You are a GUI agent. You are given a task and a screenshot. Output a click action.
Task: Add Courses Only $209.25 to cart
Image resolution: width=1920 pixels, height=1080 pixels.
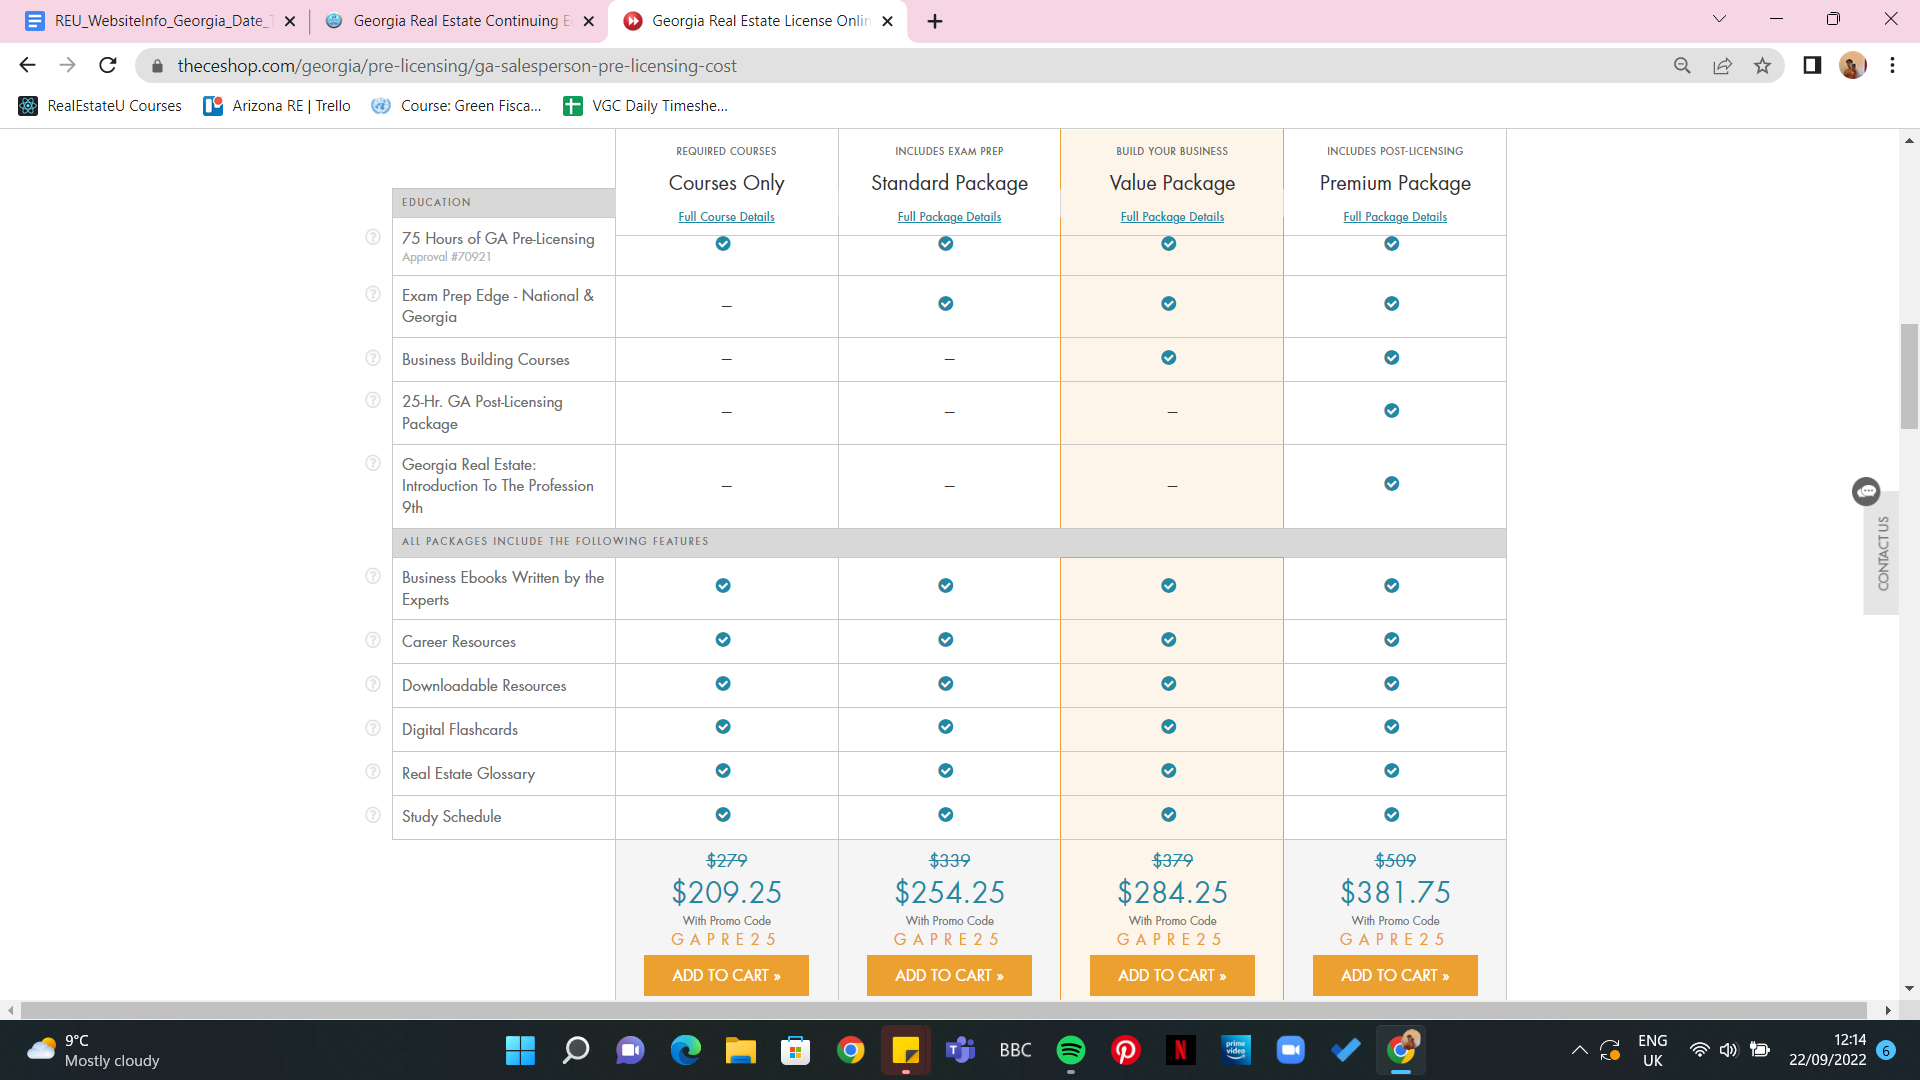(726, 975)
